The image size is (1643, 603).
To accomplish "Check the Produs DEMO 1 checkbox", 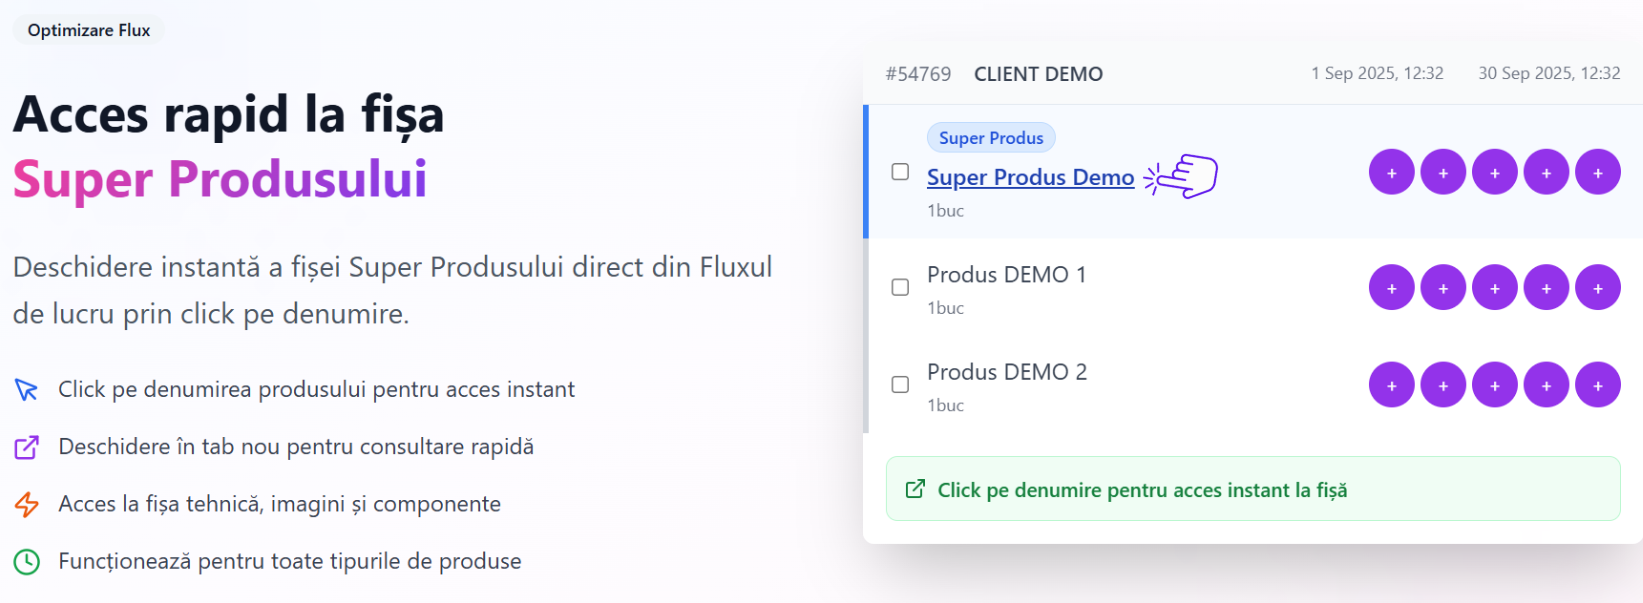I will [x=900, y=287].
